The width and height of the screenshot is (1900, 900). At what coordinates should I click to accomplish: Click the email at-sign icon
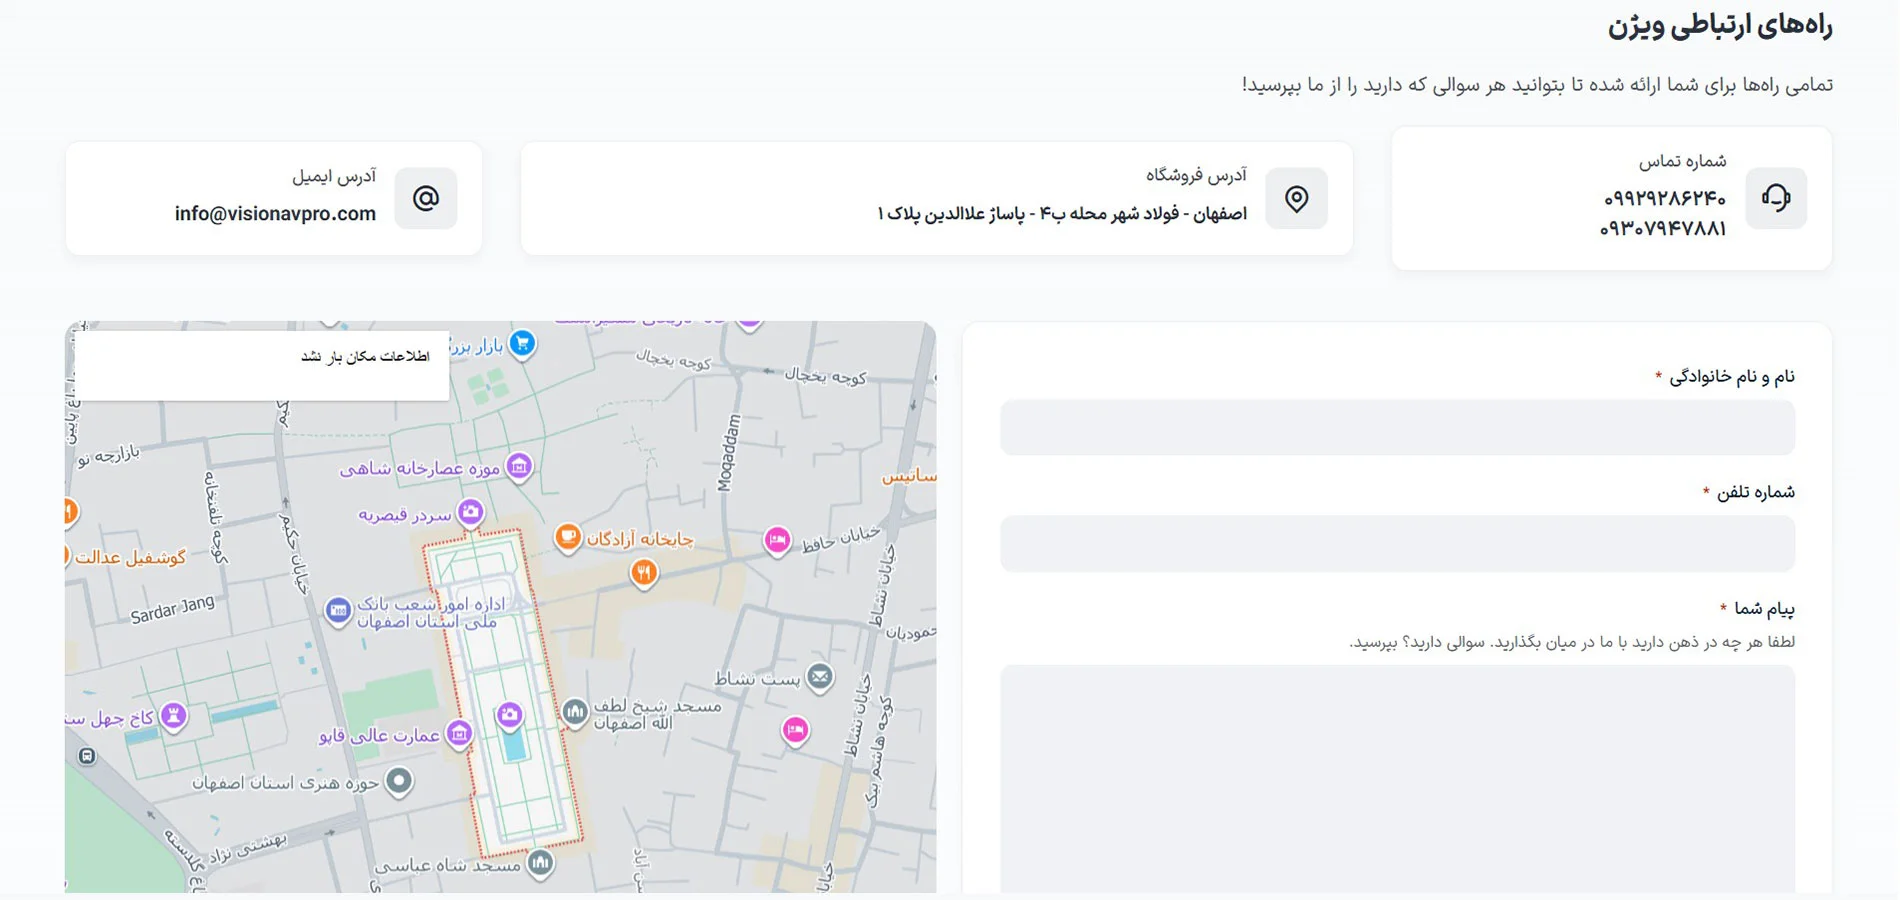click(426, 198)
